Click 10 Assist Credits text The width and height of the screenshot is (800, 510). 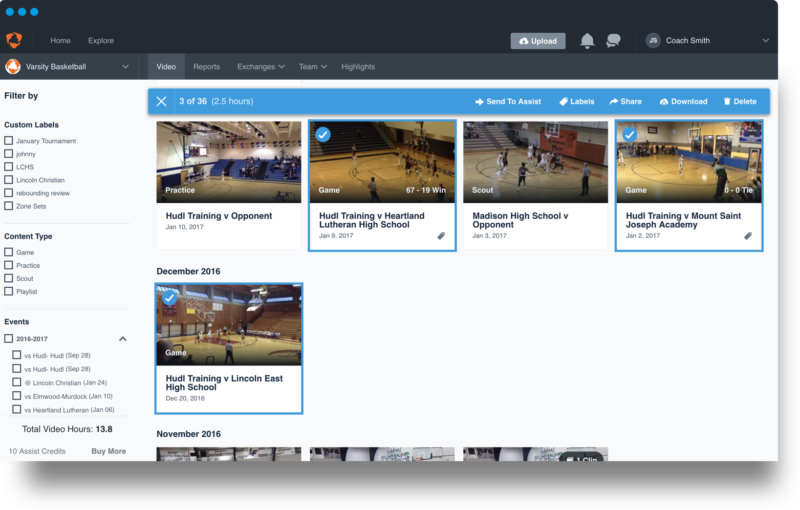37,451
